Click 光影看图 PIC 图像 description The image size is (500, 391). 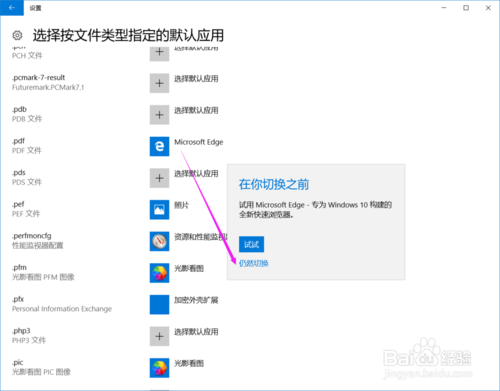coord(41,372)
